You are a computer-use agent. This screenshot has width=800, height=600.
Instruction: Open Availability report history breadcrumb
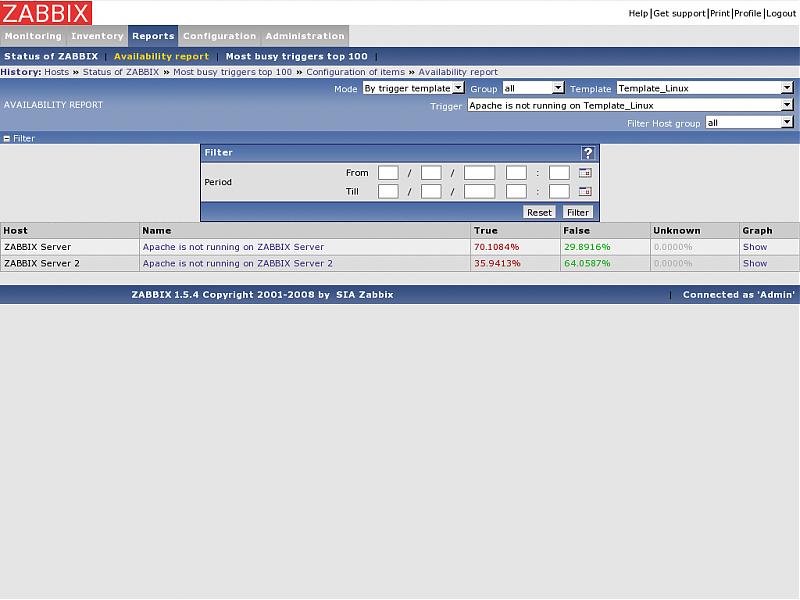click(458, 72)
